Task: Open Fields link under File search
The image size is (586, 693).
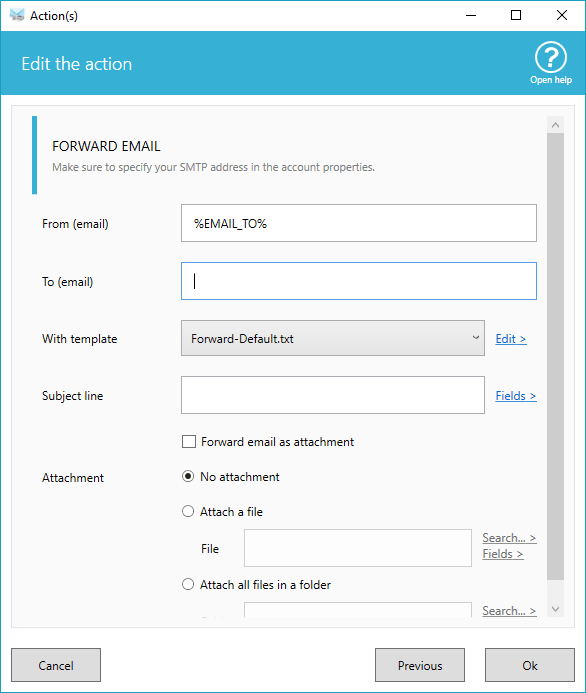Action: click(503, 554)
